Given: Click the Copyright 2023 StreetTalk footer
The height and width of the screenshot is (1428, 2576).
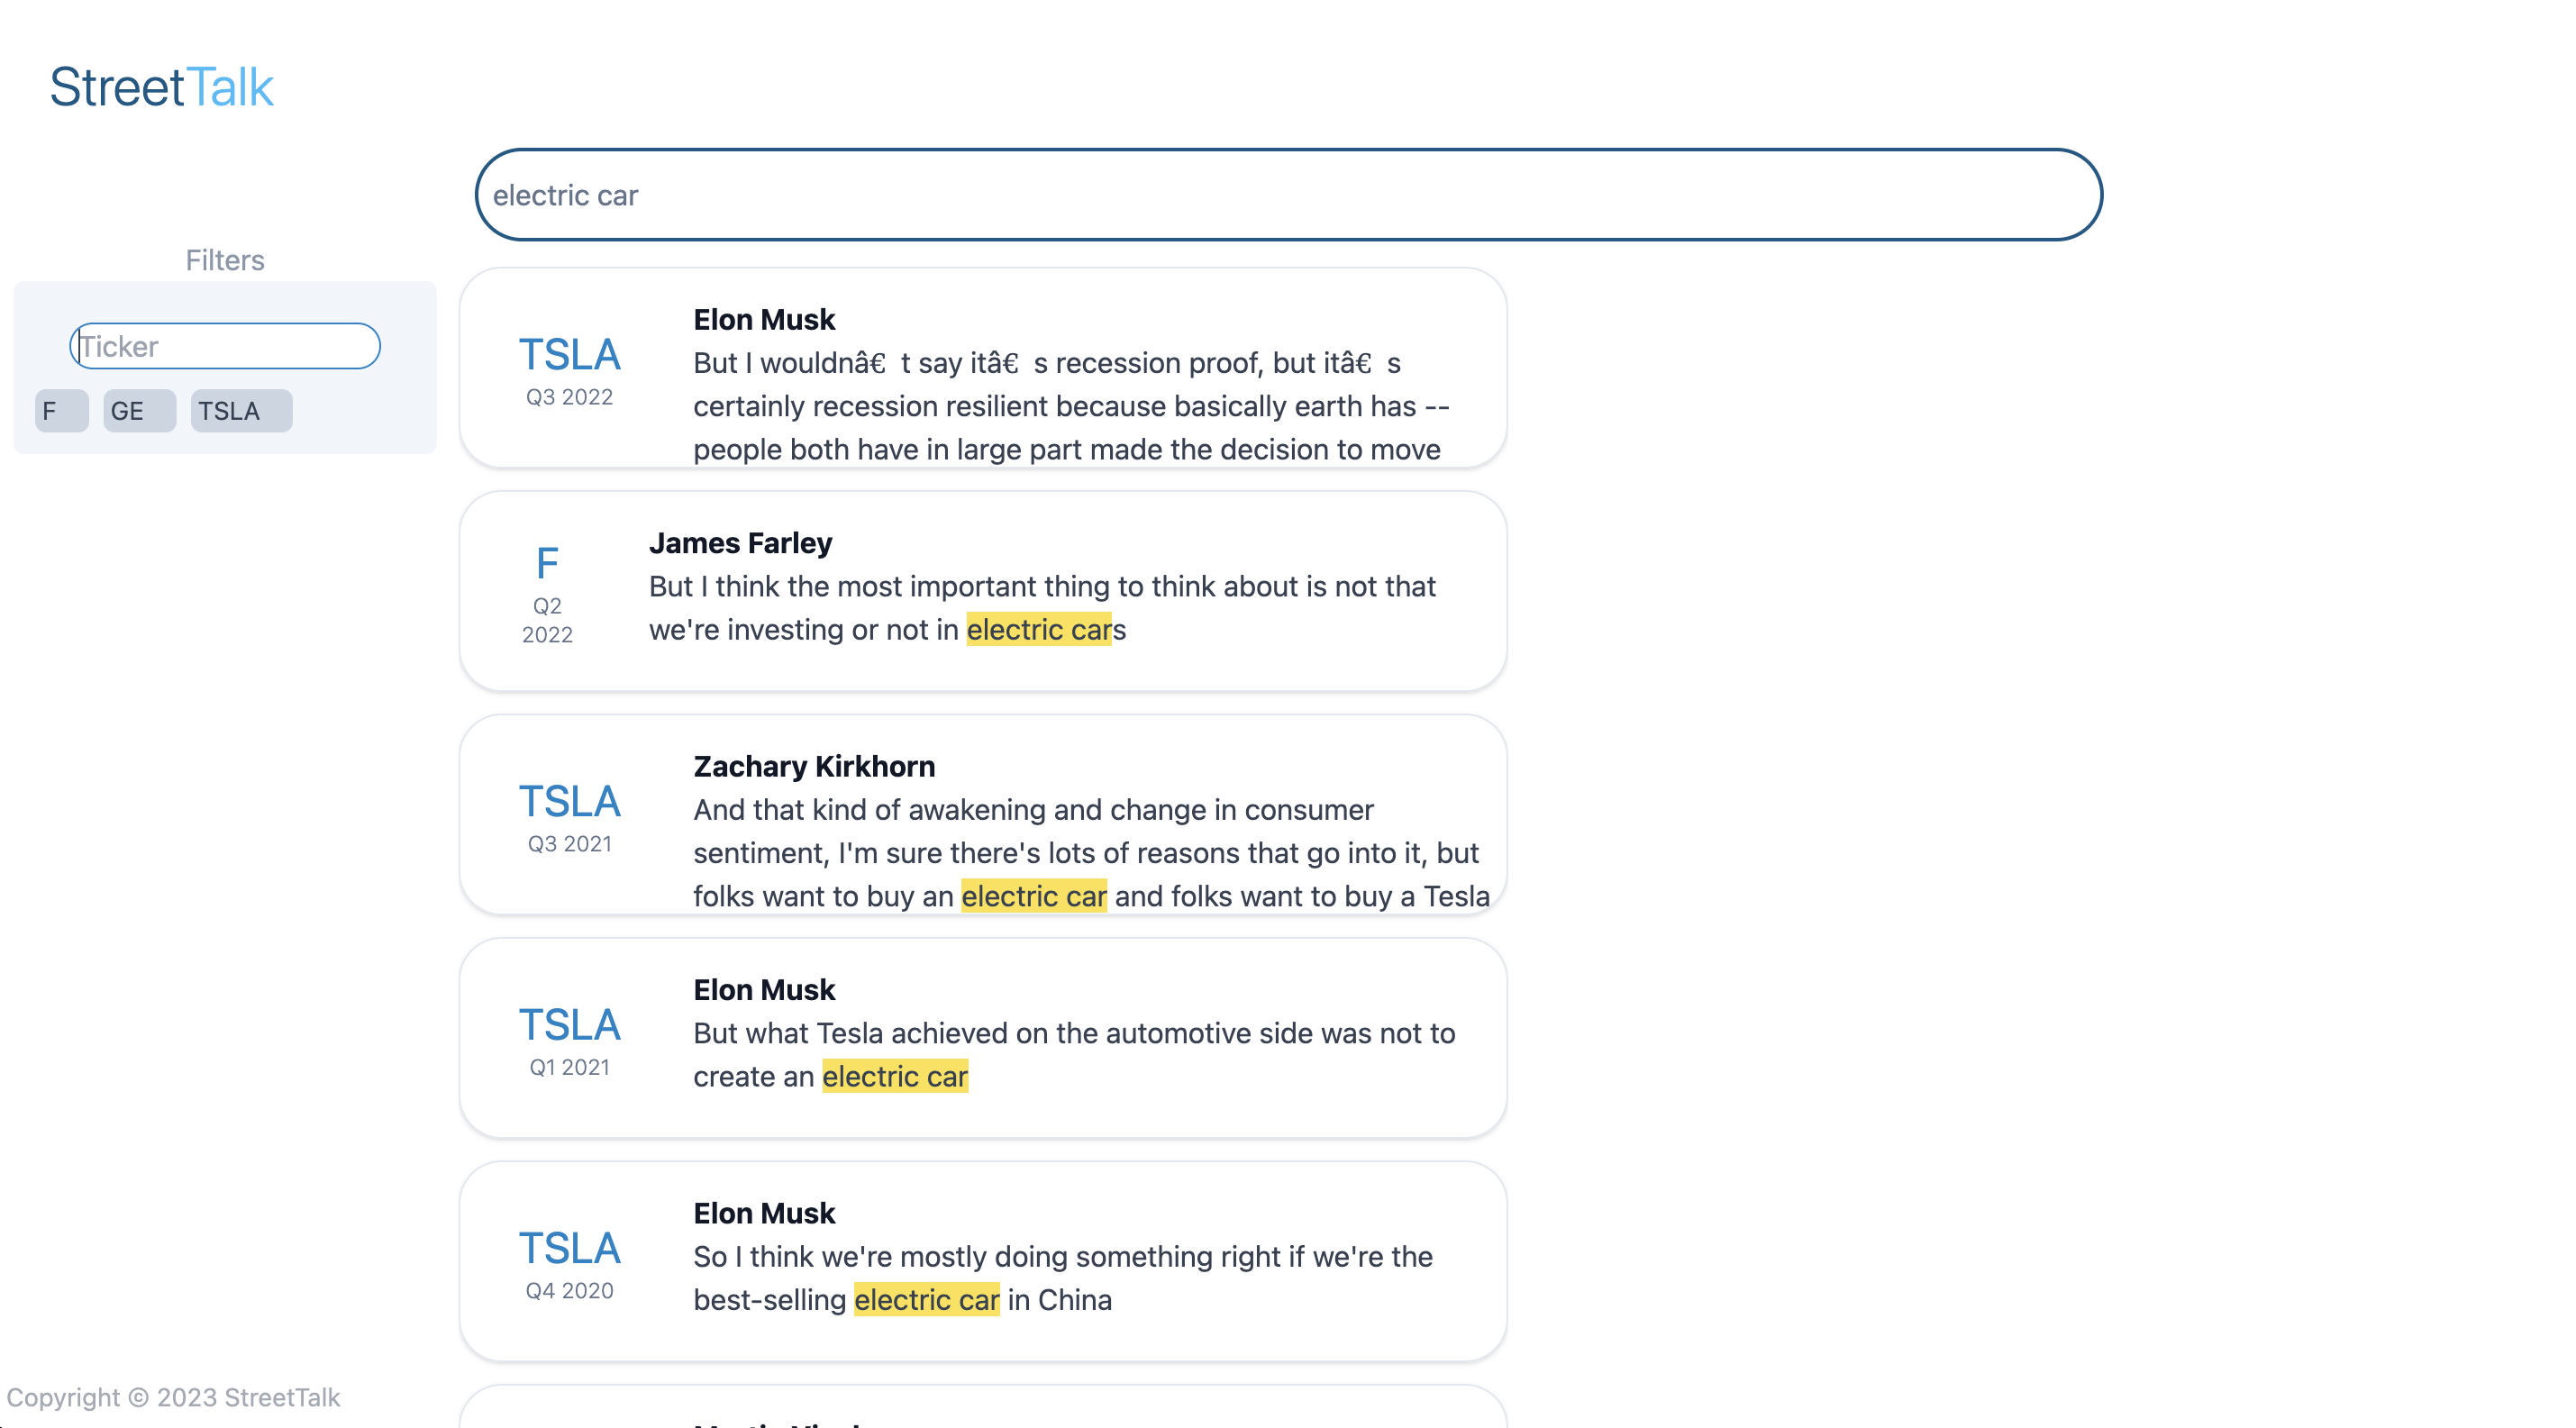Looking at the screenshot, I should point(173,1397).
